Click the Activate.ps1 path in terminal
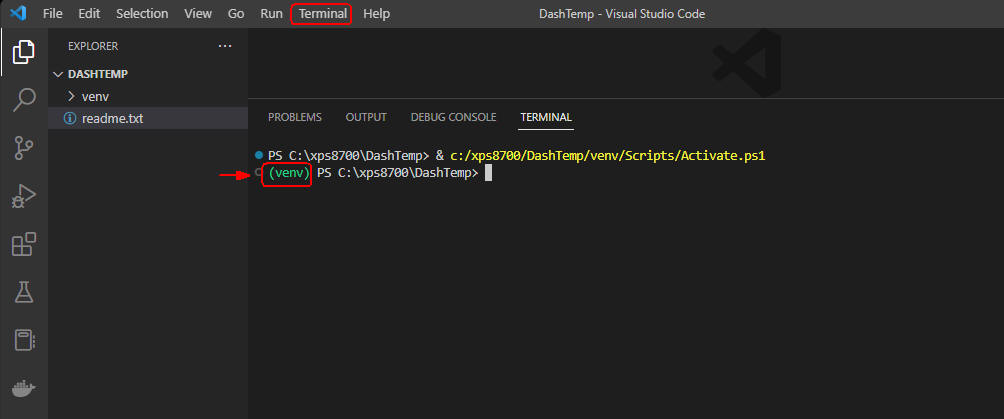This screenshot has height=419, width=1004. pyautogui.click(x=608, y=155)
